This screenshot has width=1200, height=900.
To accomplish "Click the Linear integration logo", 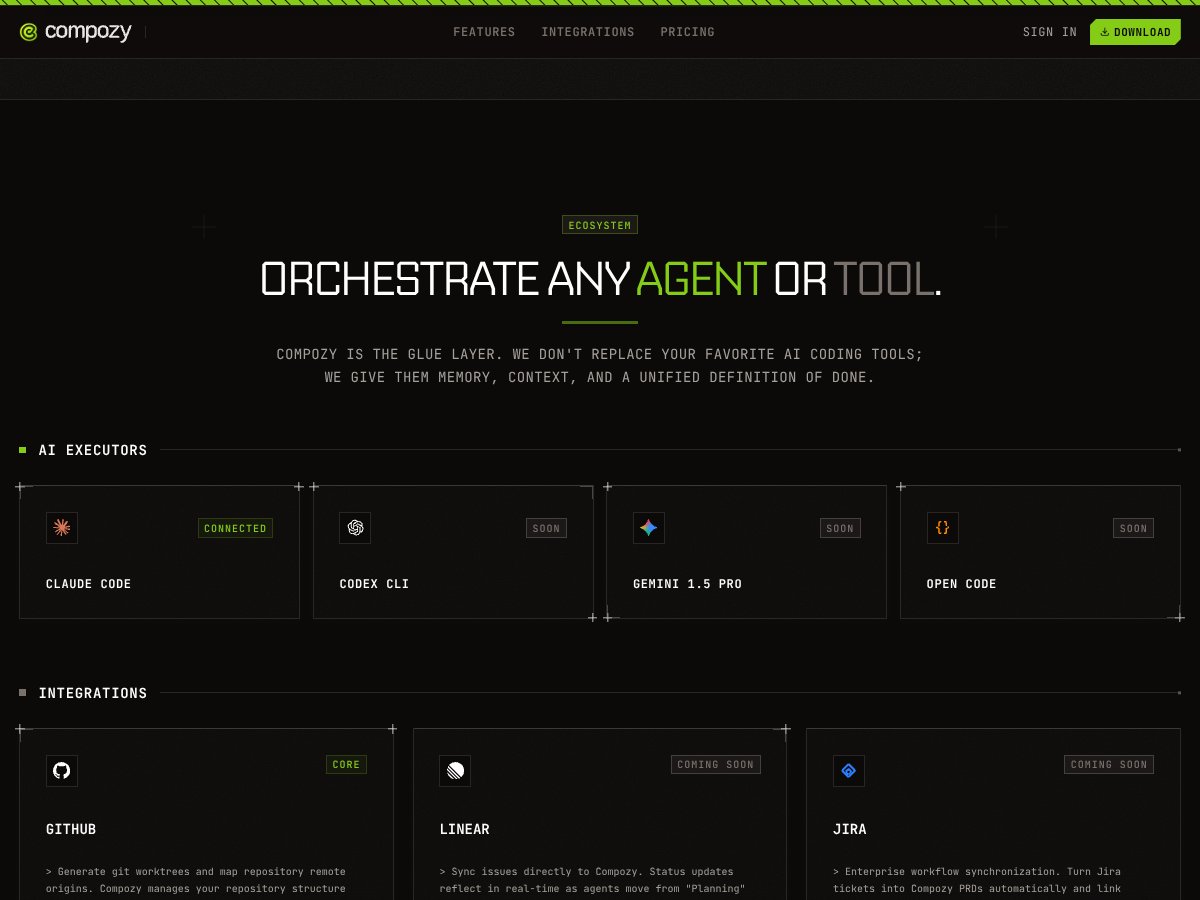I will (455, 771).
